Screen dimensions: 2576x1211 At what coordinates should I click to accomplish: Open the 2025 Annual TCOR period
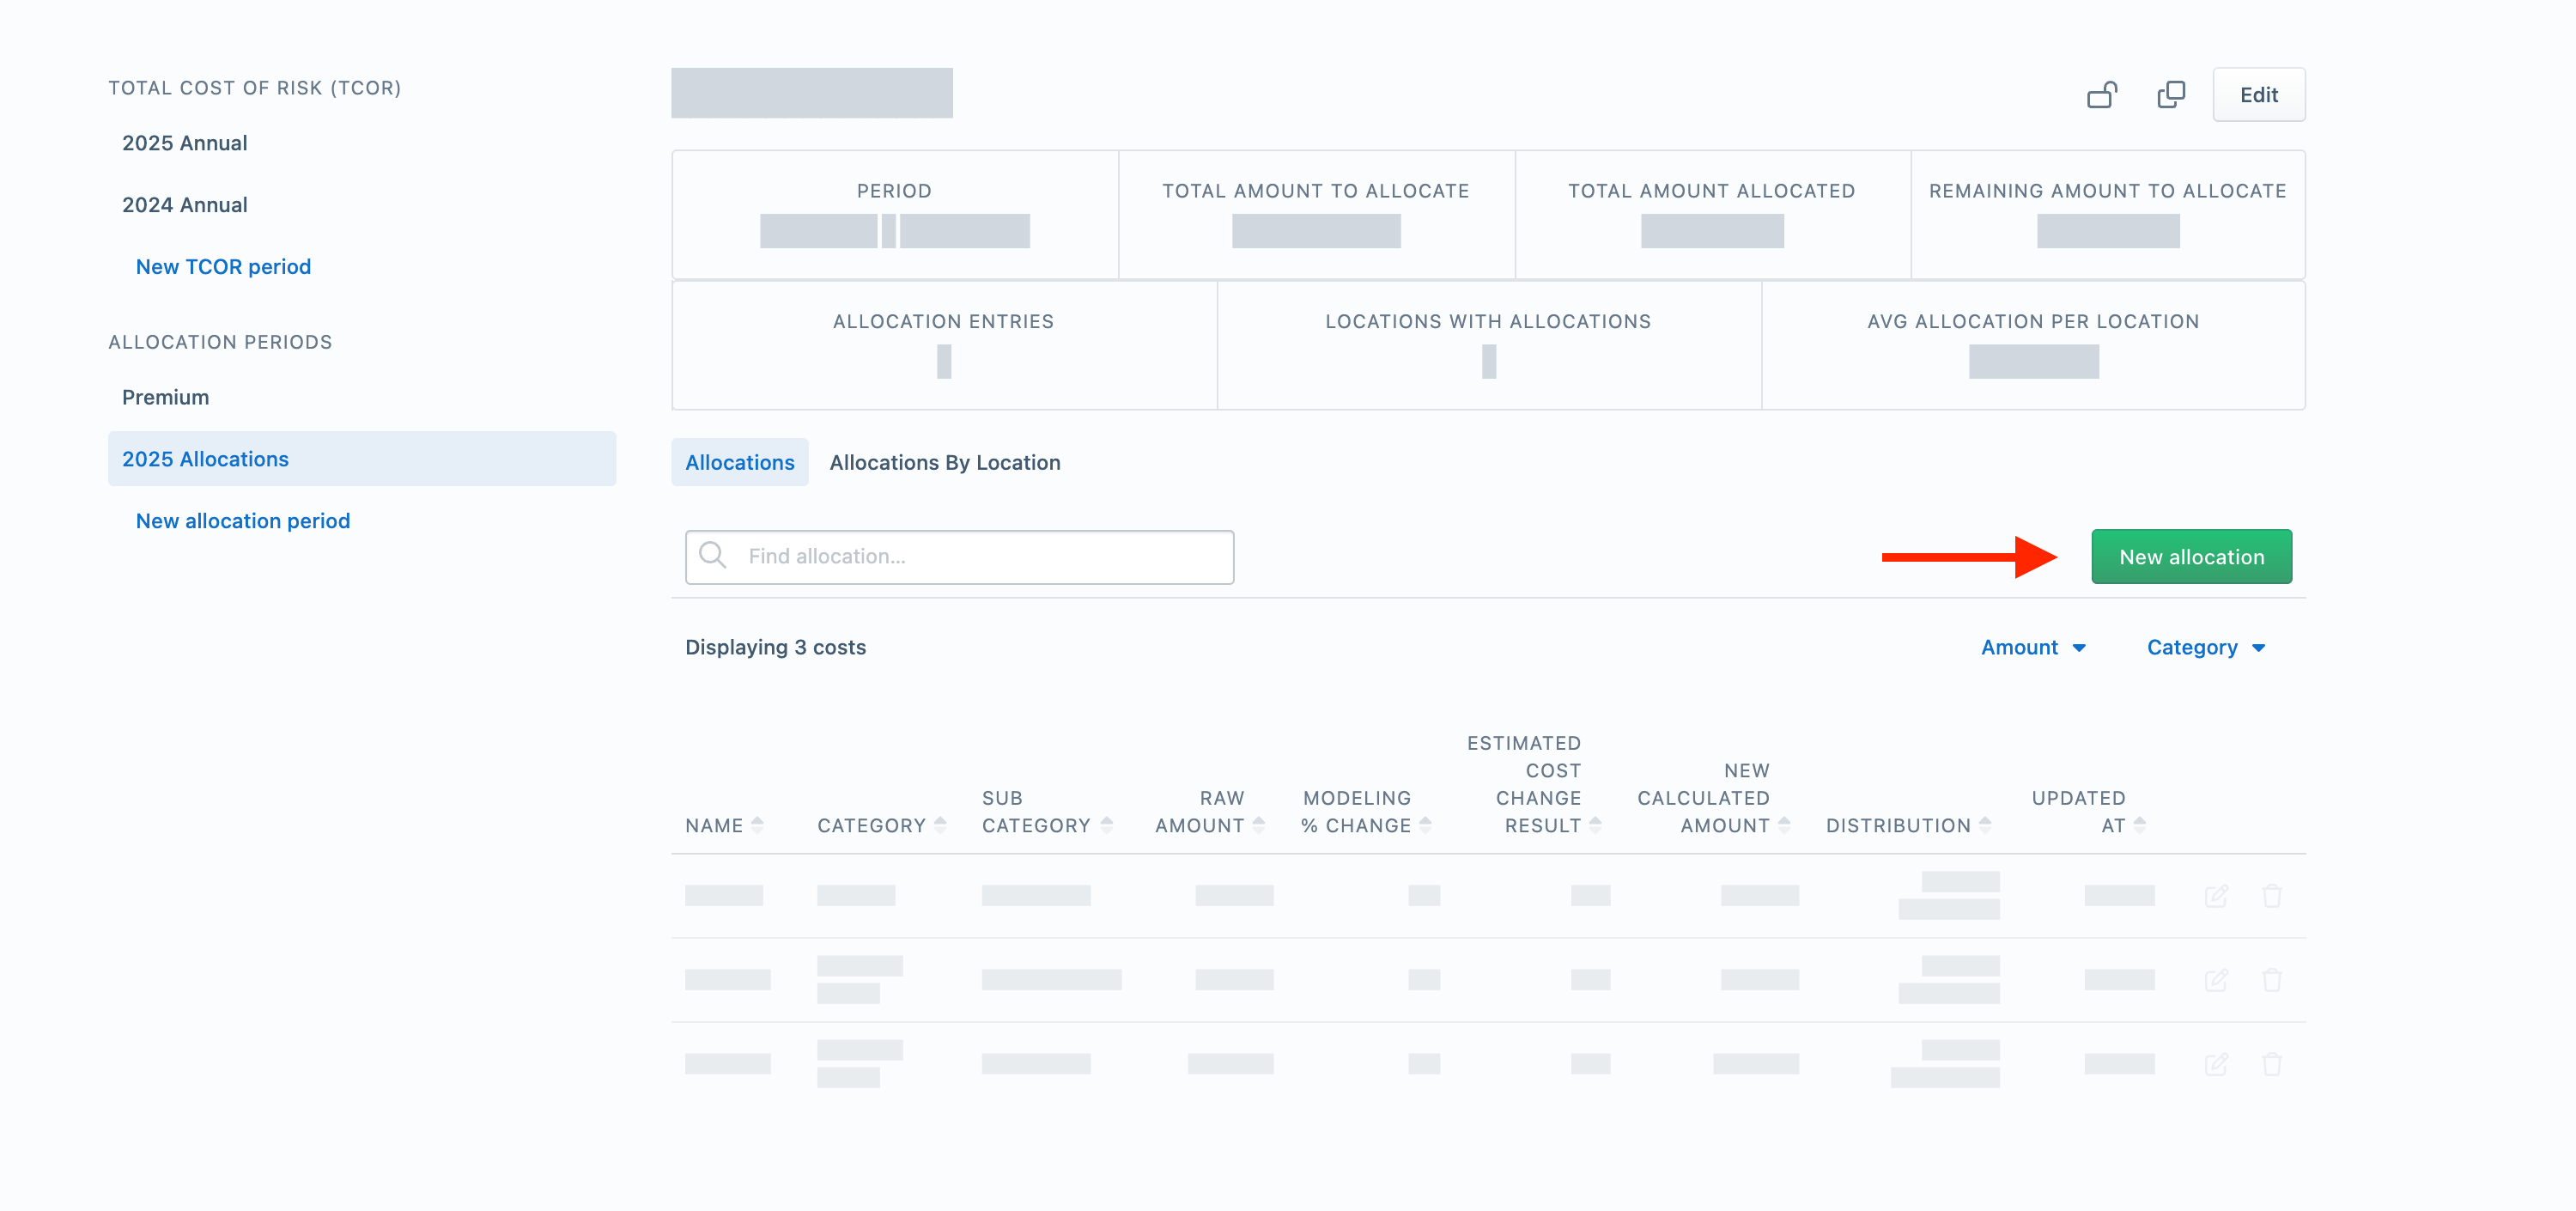point(184,143)
